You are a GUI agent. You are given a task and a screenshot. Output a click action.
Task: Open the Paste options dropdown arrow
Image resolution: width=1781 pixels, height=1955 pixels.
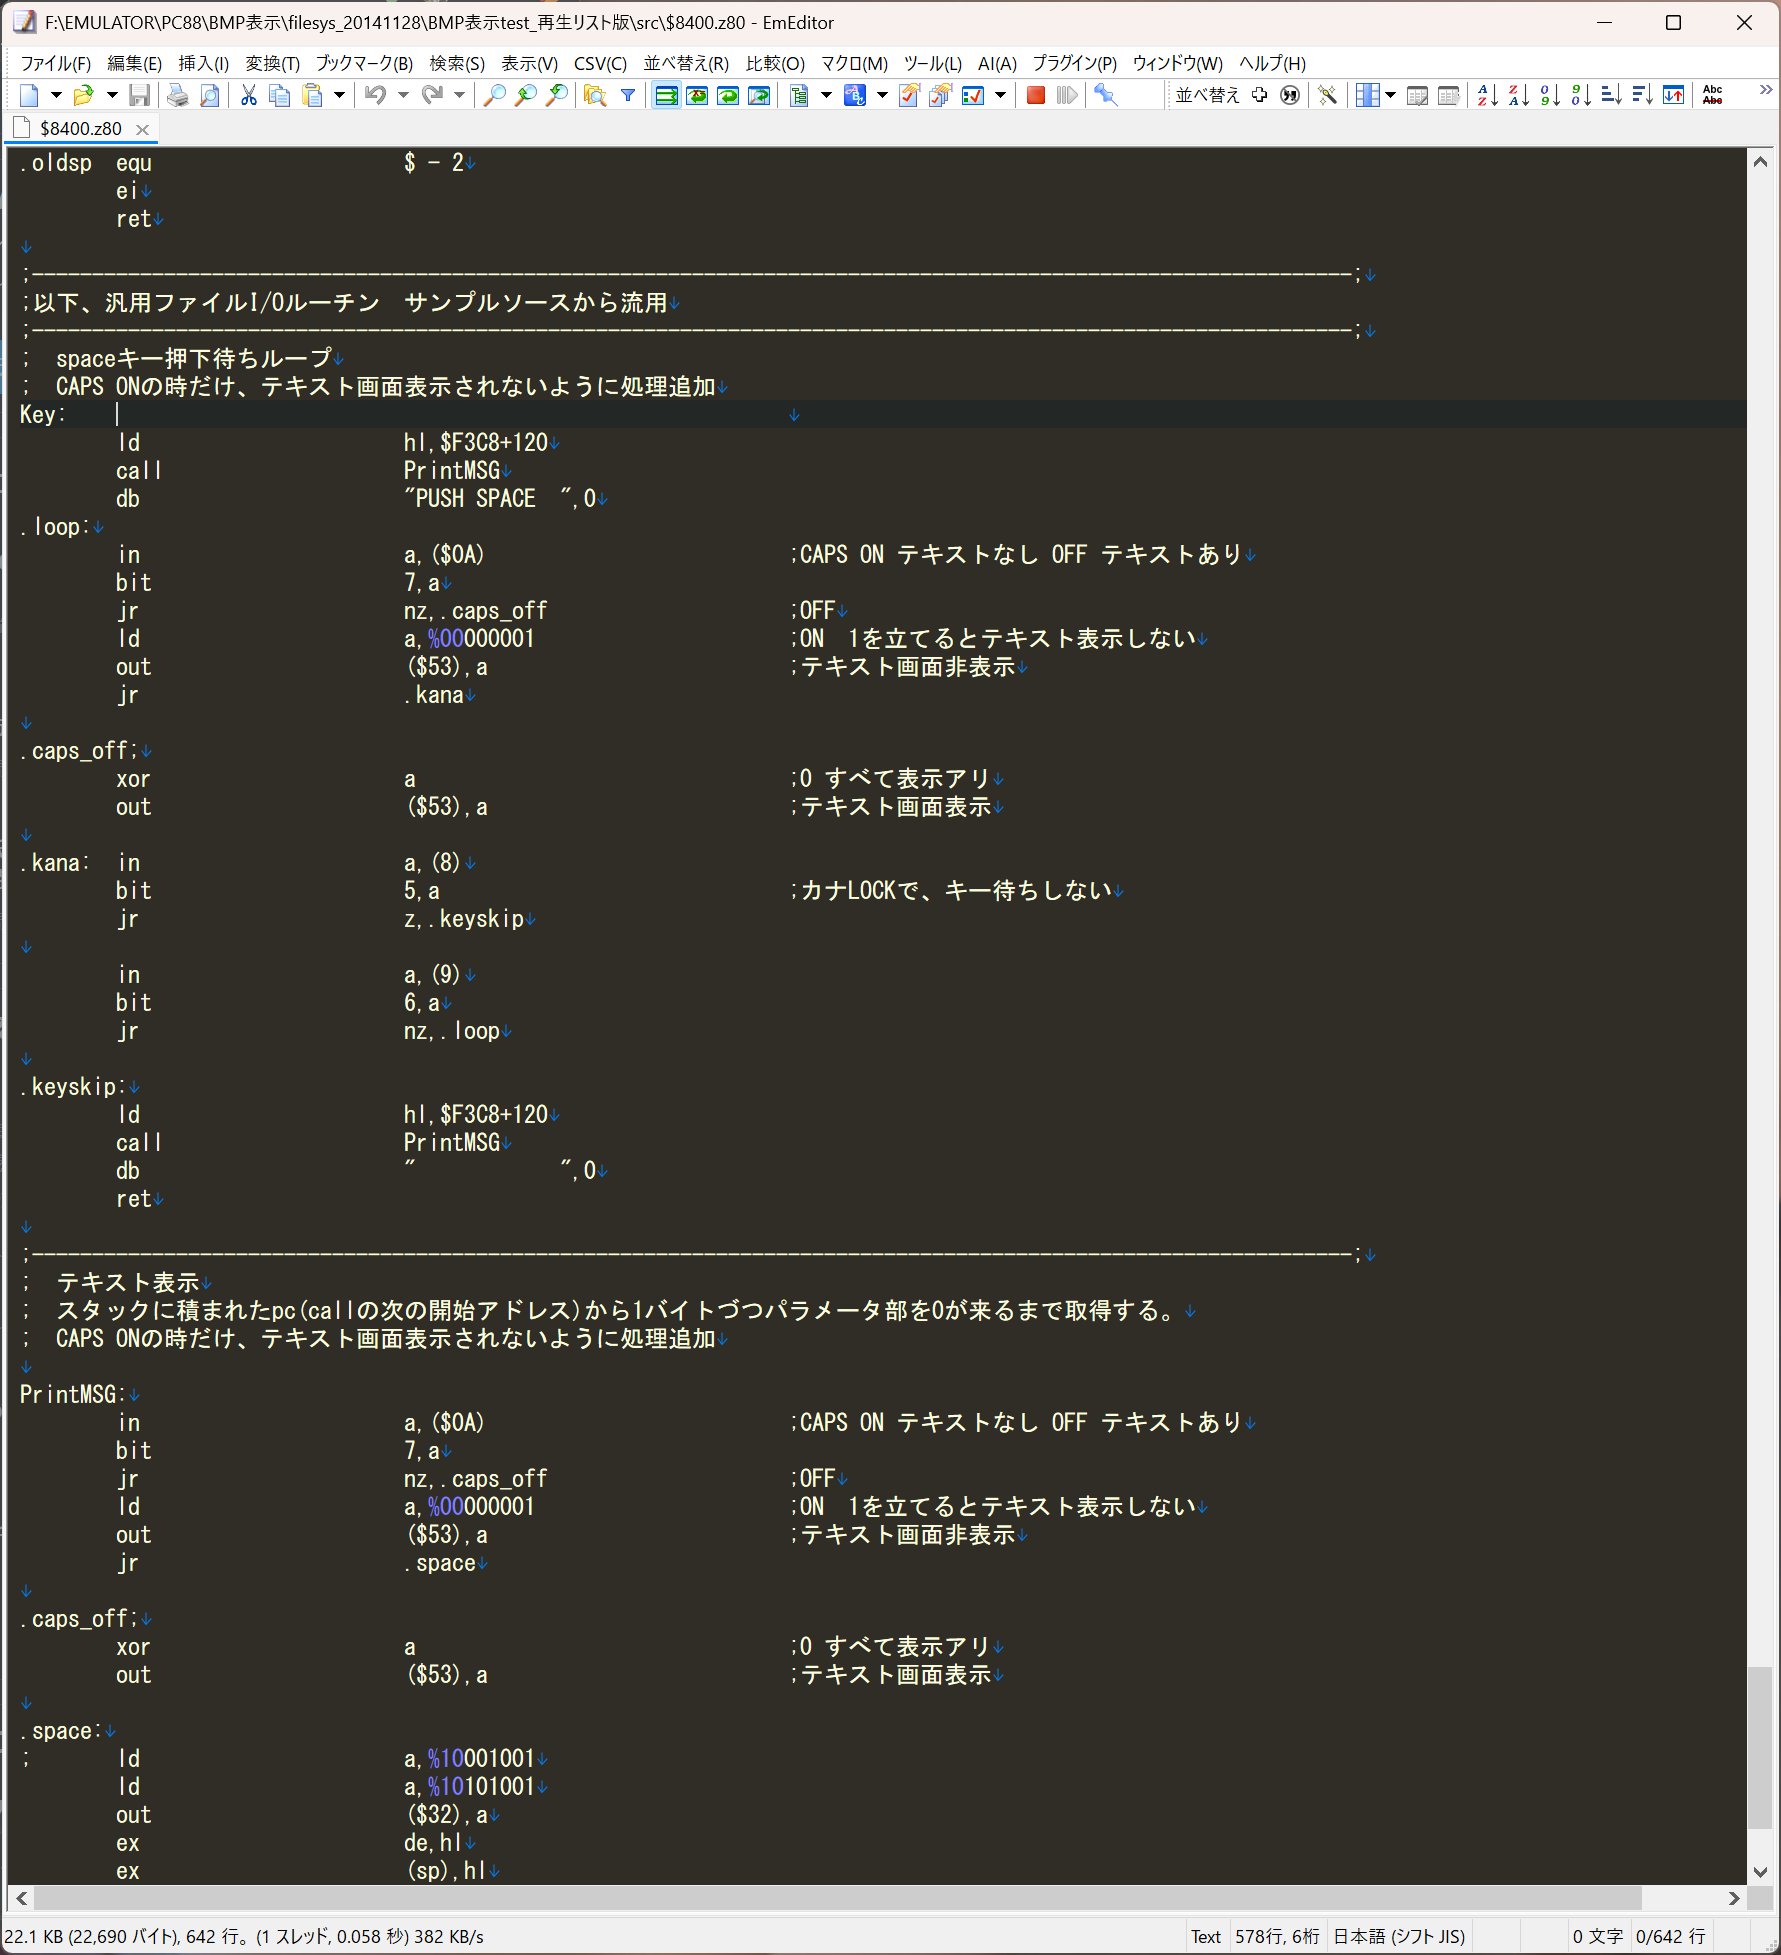point(339,95)
